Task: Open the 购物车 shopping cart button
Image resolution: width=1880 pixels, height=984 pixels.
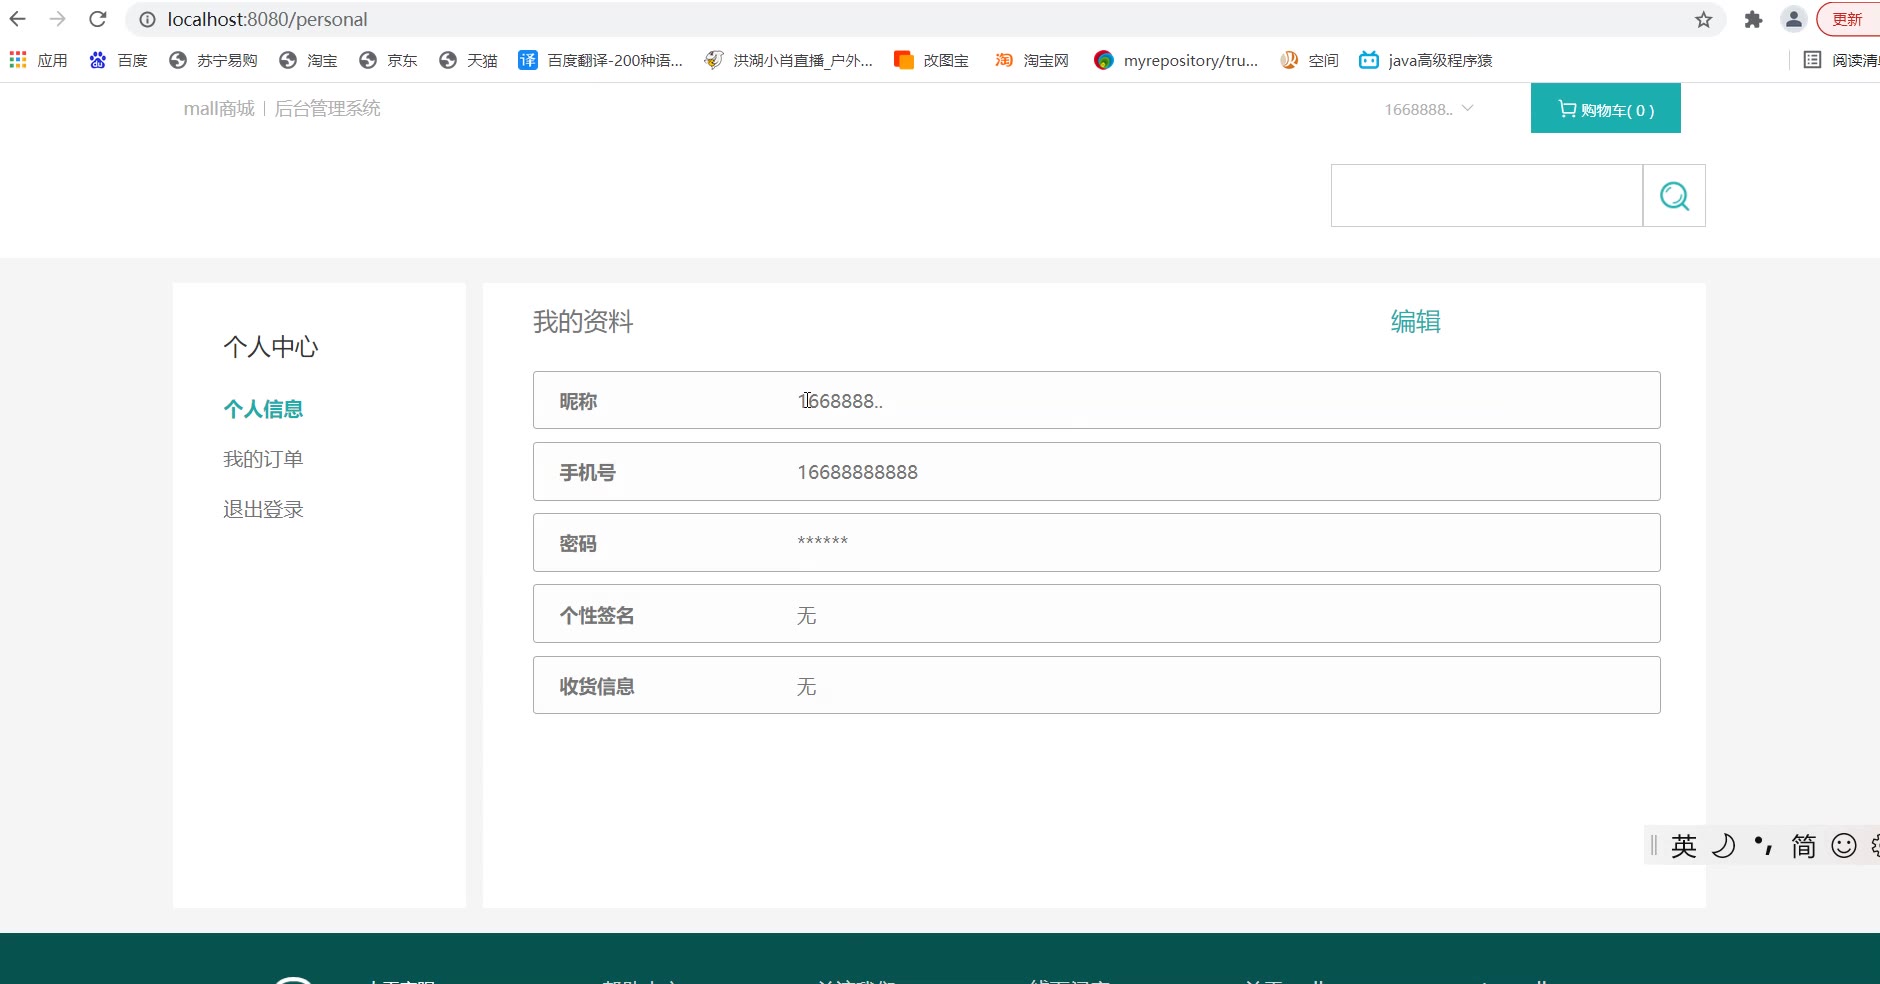Action: pos(1606,109)
